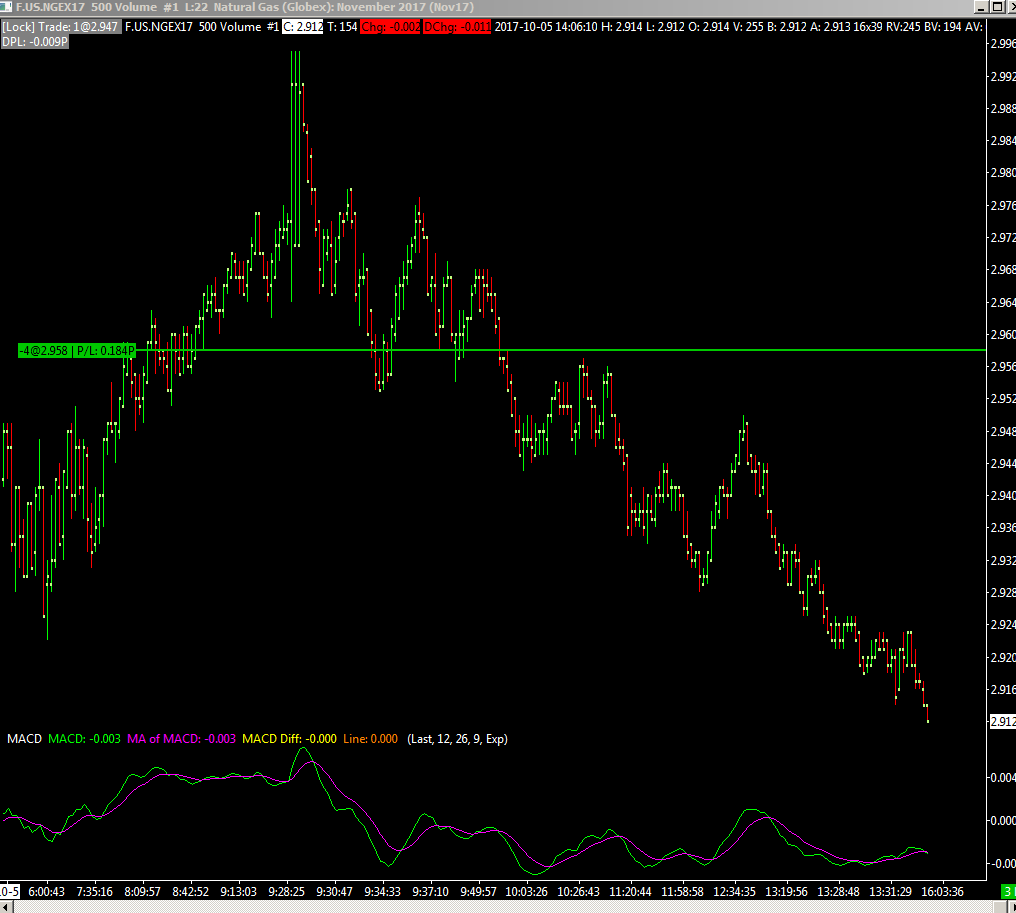Click the orange Line: 0.000 label

(x=370, y=739)
